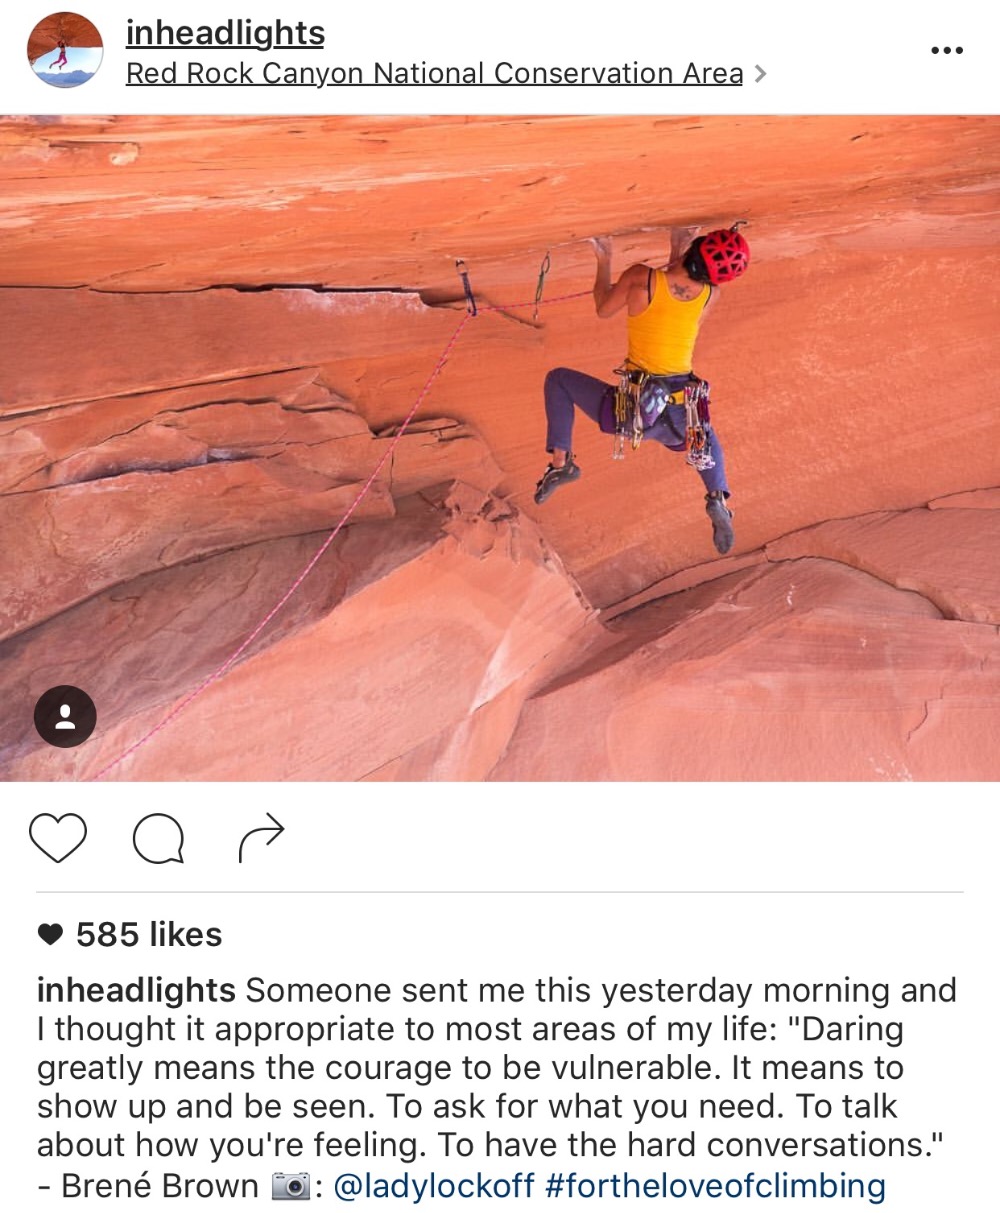1000x1213 pixels.
Task: Open the inheadlights username in the caption
Action: (x=136, y=990)
